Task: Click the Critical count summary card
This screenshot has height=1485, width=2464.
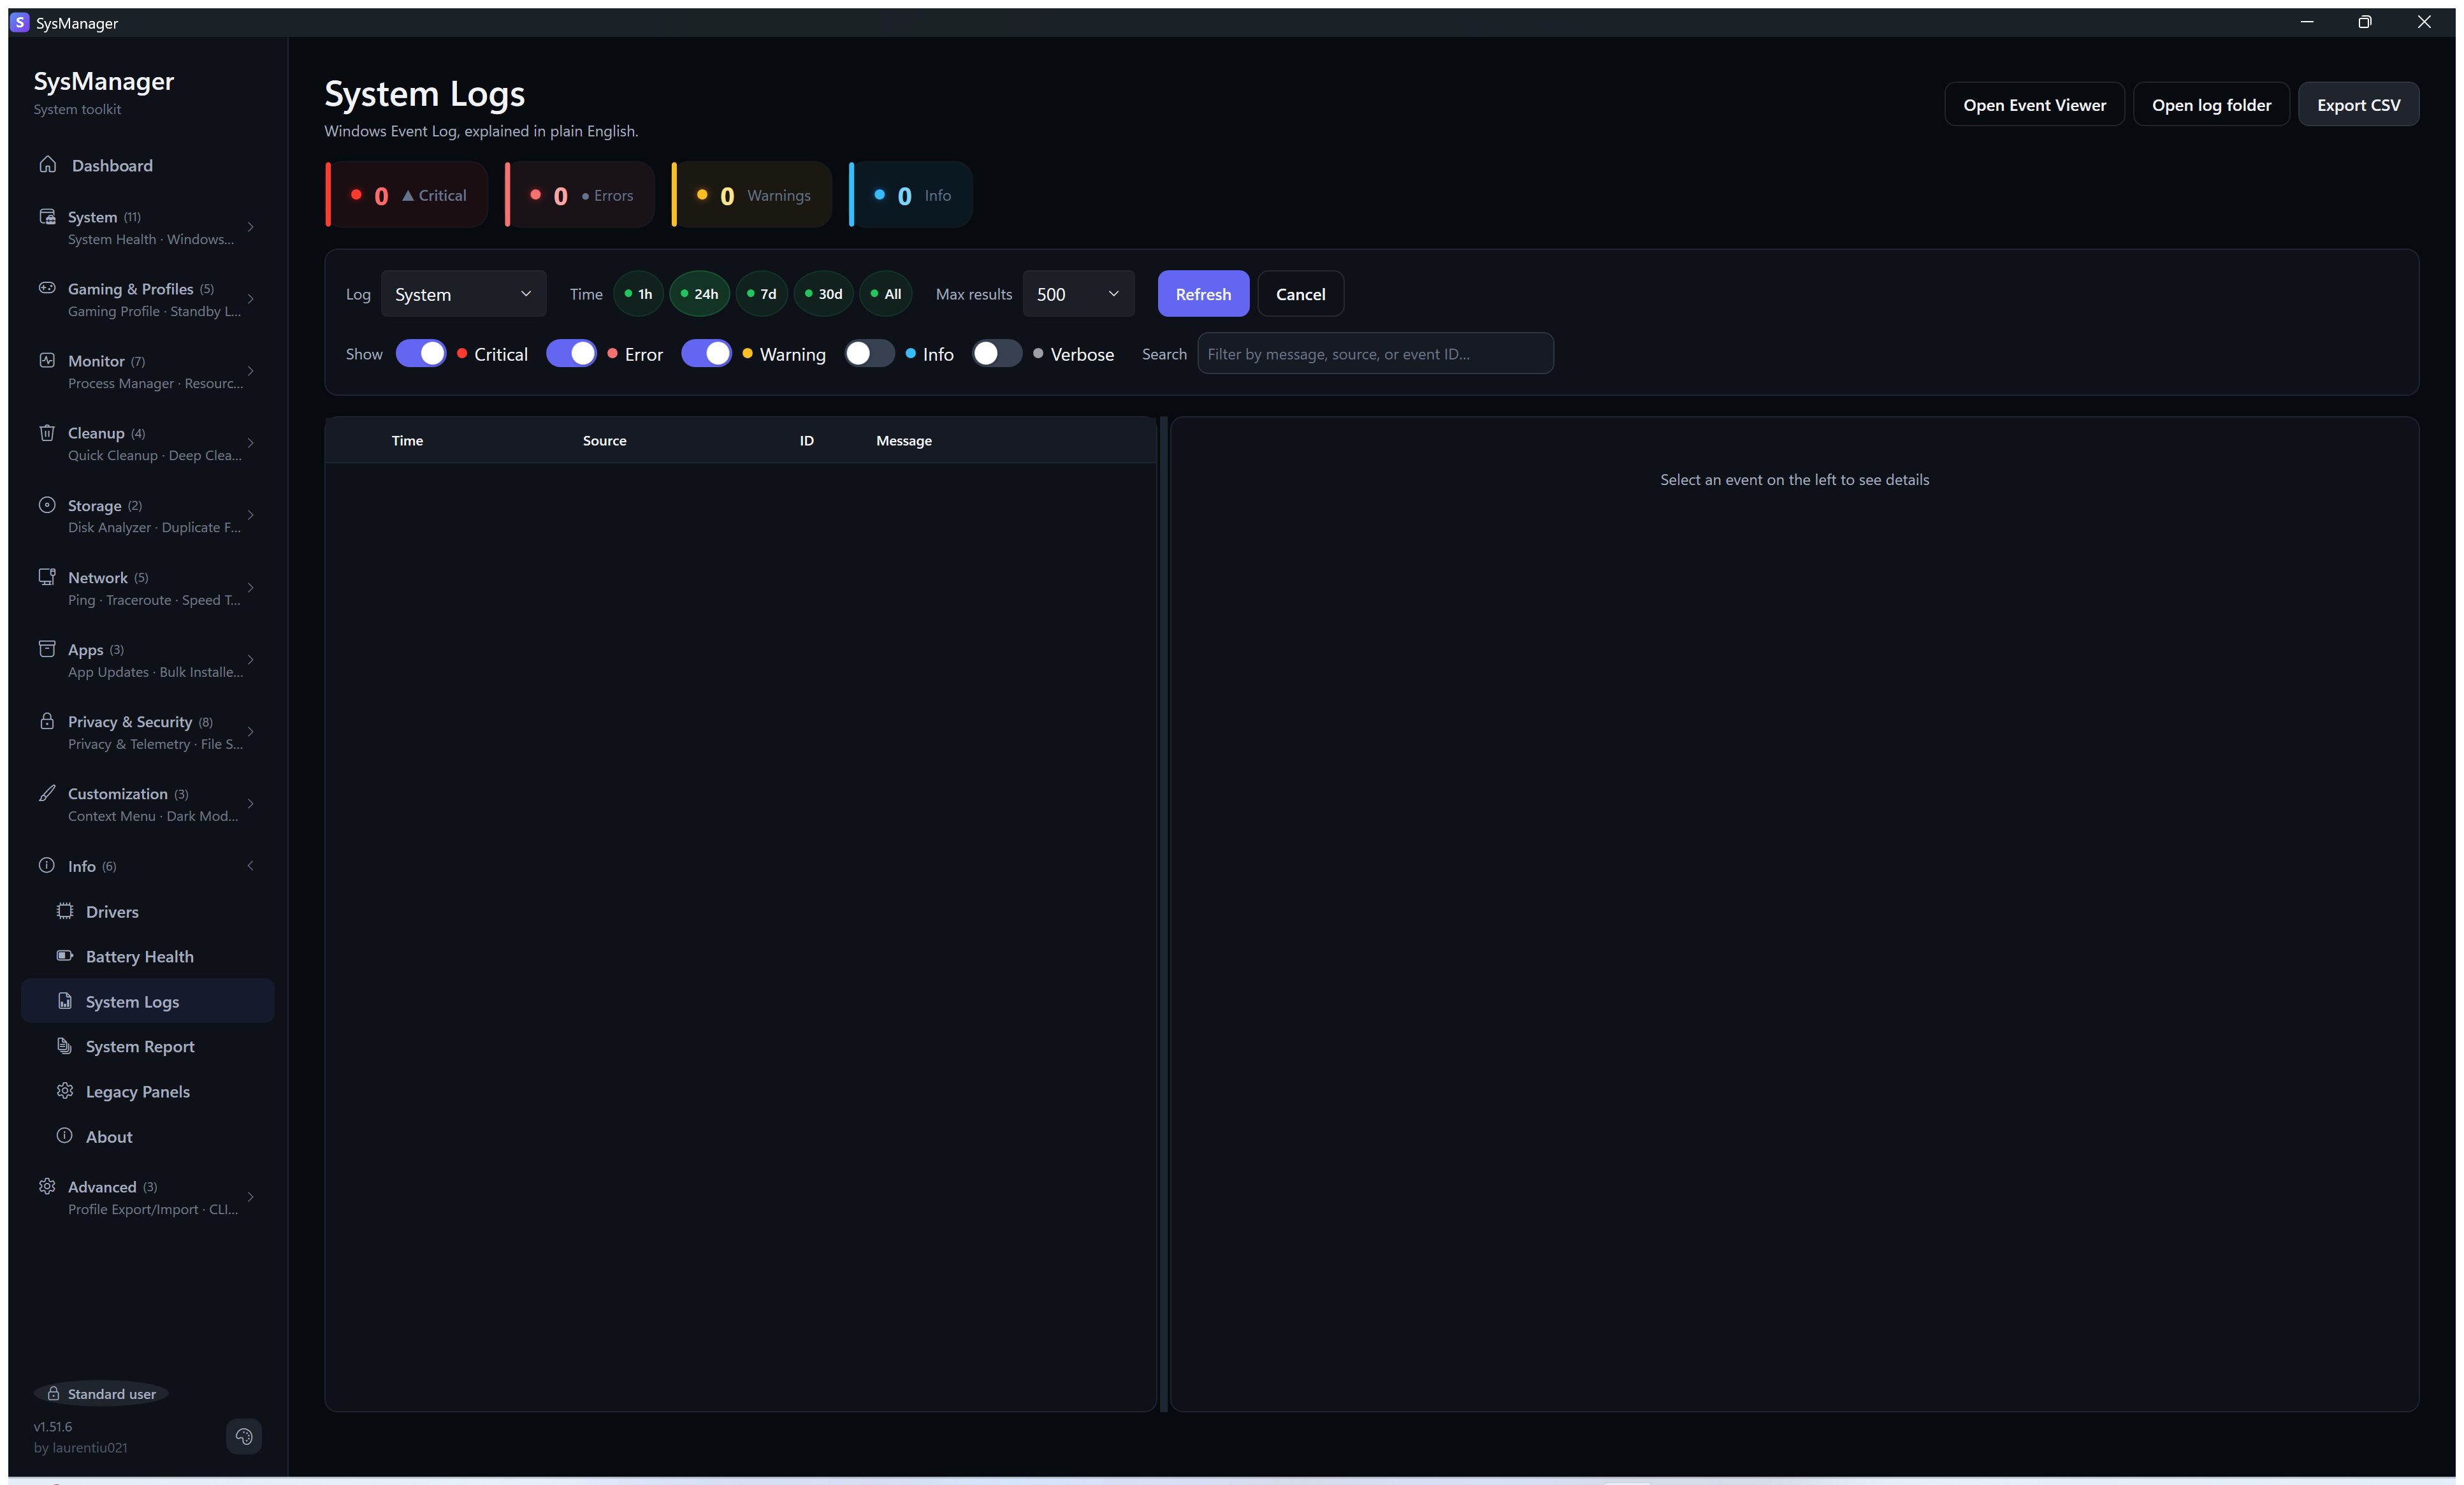Action: (x=407, y=195)
